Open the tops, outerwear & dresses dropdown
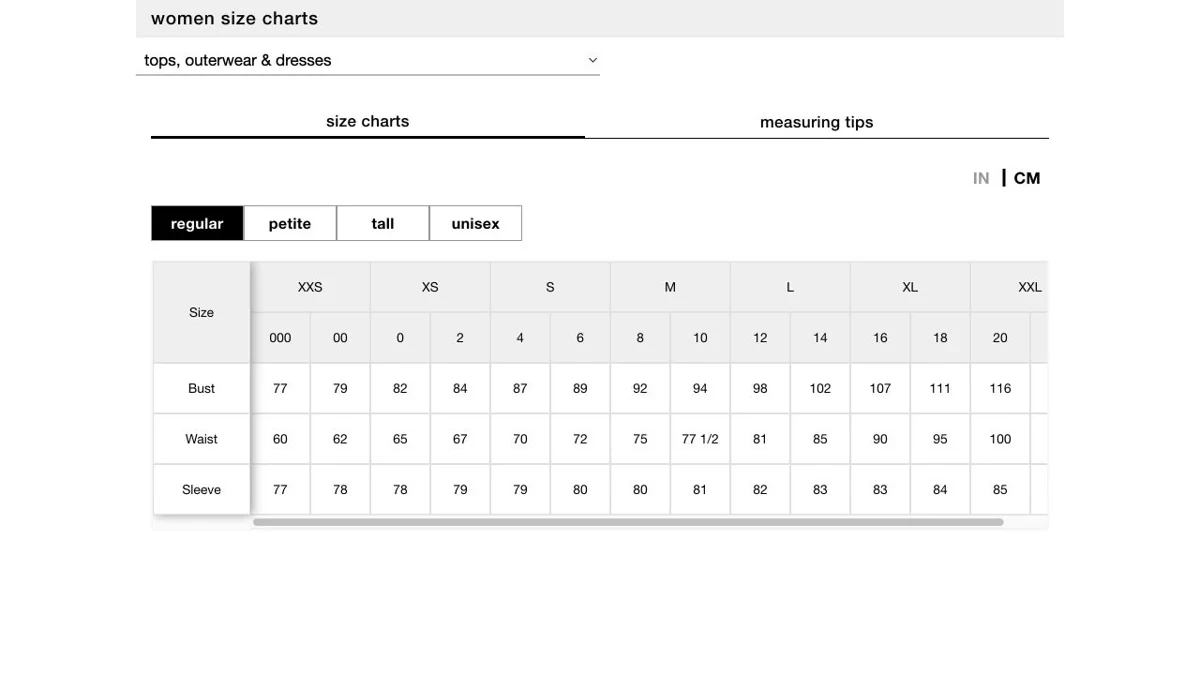This screenshot has width=1200, height=675. [x=368, y=60]
